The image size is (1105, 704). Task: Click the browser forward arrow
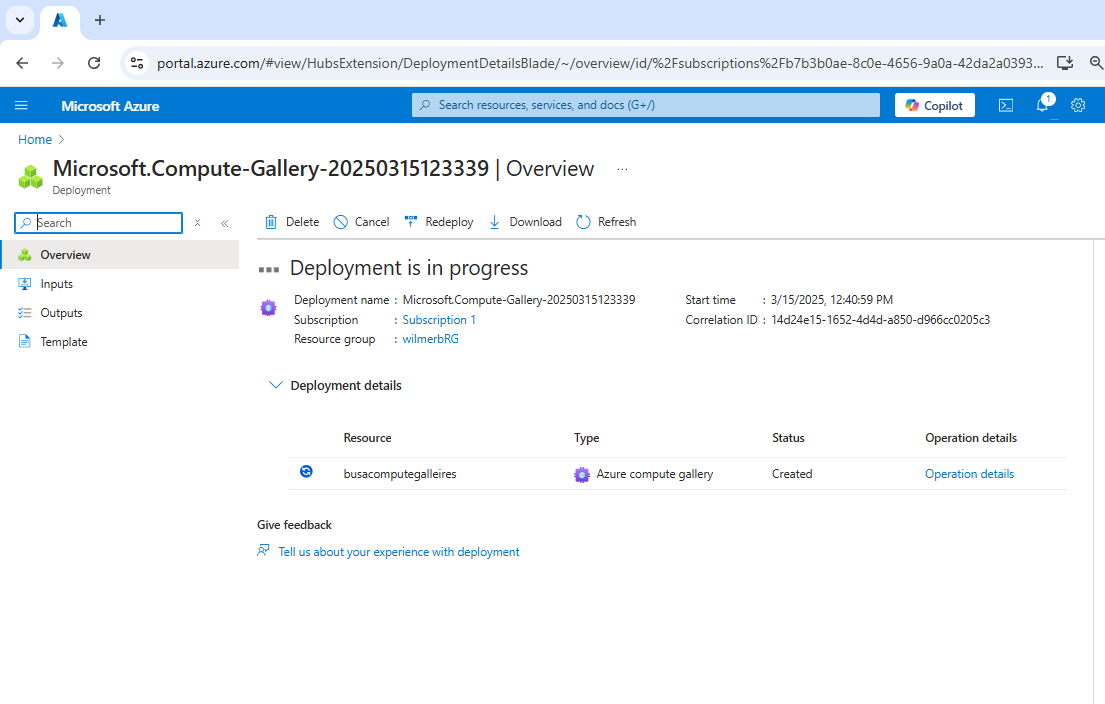point(58,63)
